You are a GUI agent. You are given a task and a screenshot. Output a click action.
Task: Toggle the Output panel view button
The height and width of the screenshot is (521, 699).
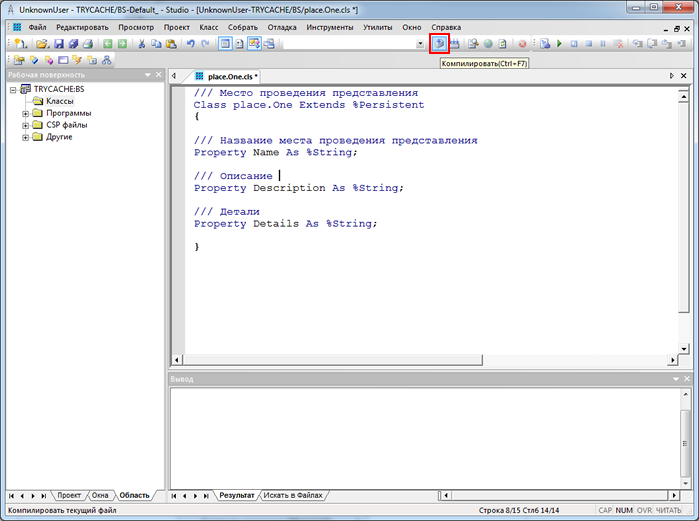coord(255,44)
